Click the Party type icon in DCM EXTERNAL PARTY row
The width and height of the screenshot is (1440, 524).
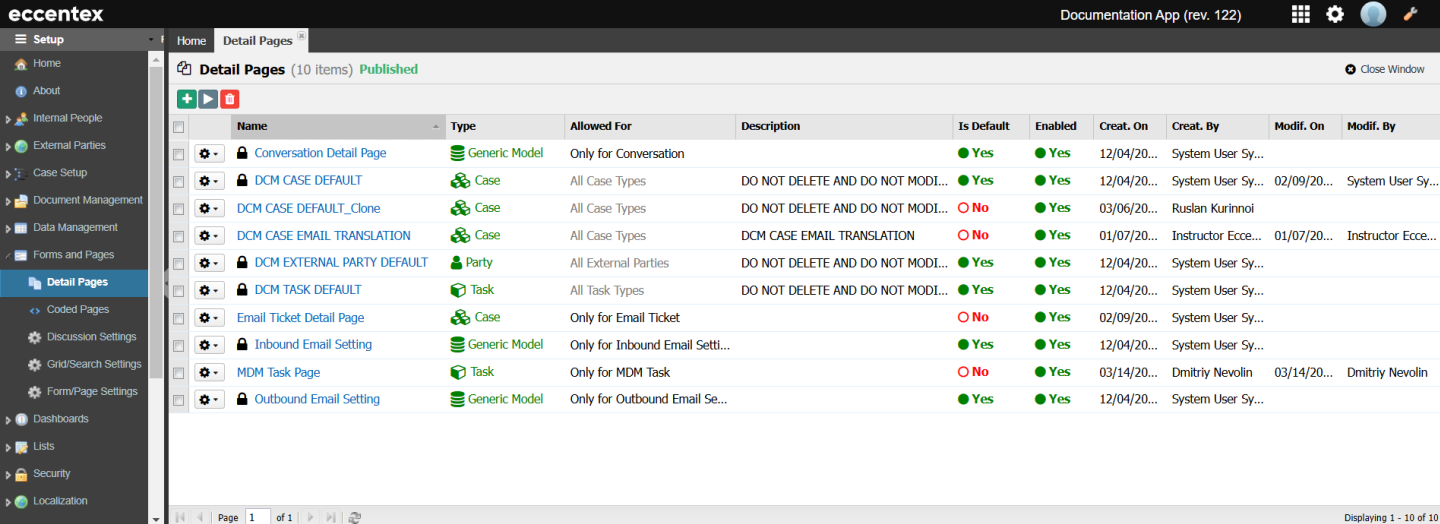[x=457, y=262]
